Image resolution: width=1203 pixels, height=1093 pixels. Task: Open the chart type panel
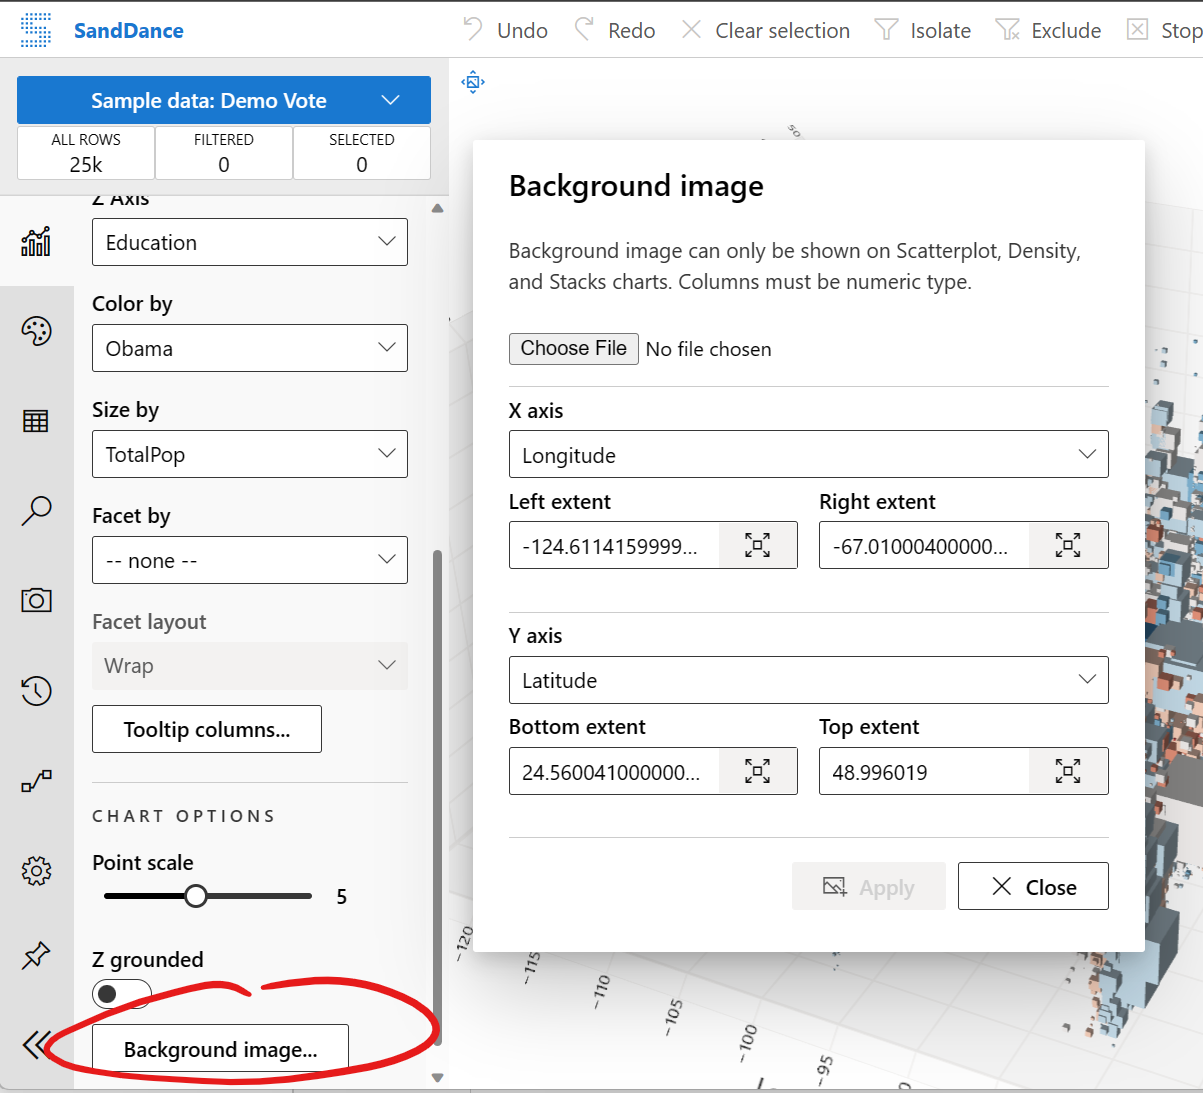click(37, 240)
